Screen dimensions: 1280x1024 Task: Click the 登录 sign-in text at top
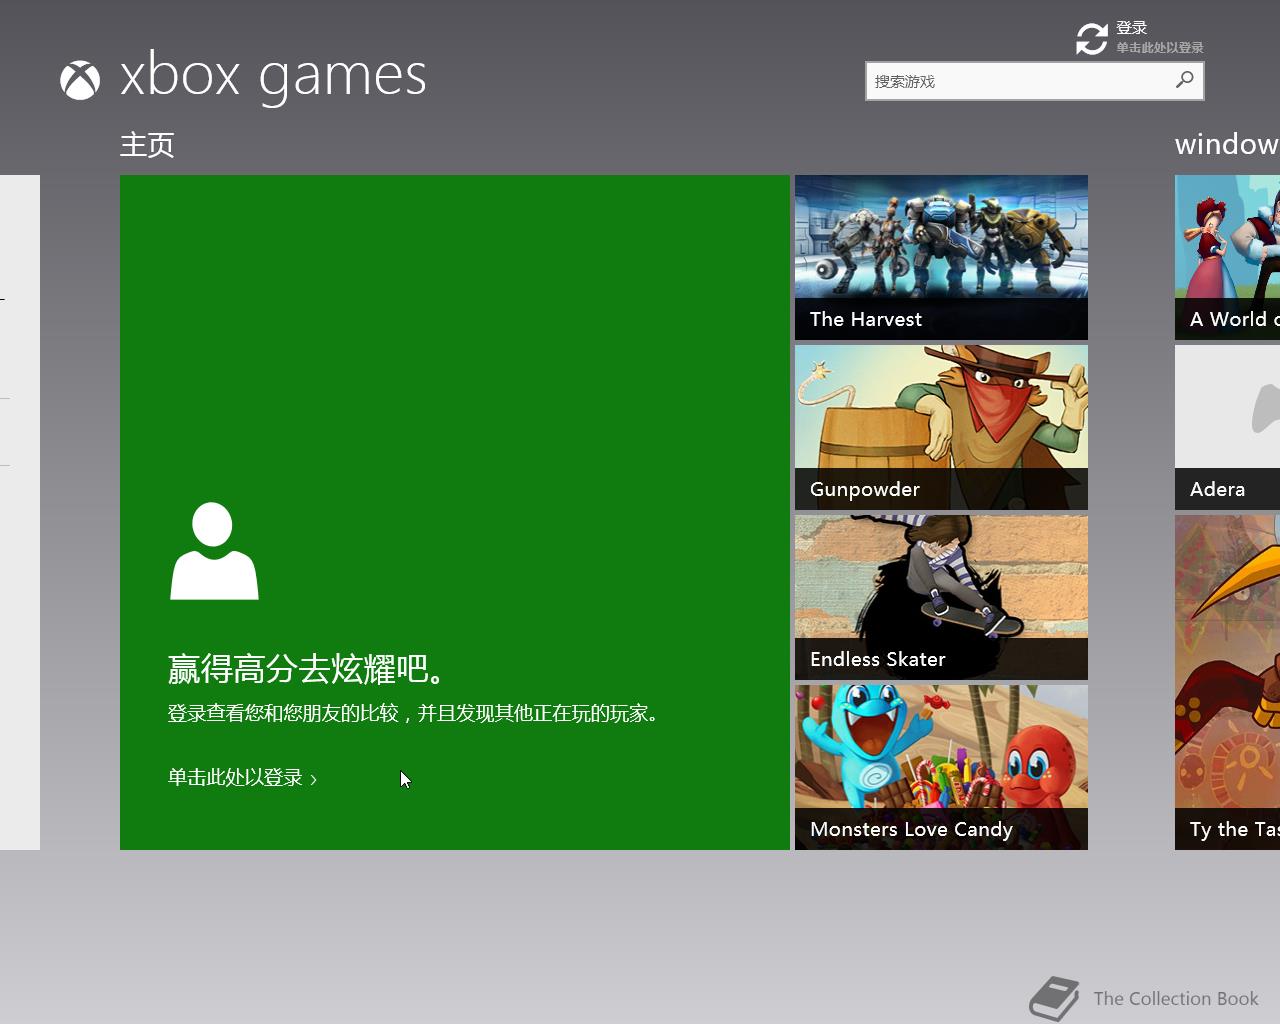pyautogui.click(x=1132, y=28)
